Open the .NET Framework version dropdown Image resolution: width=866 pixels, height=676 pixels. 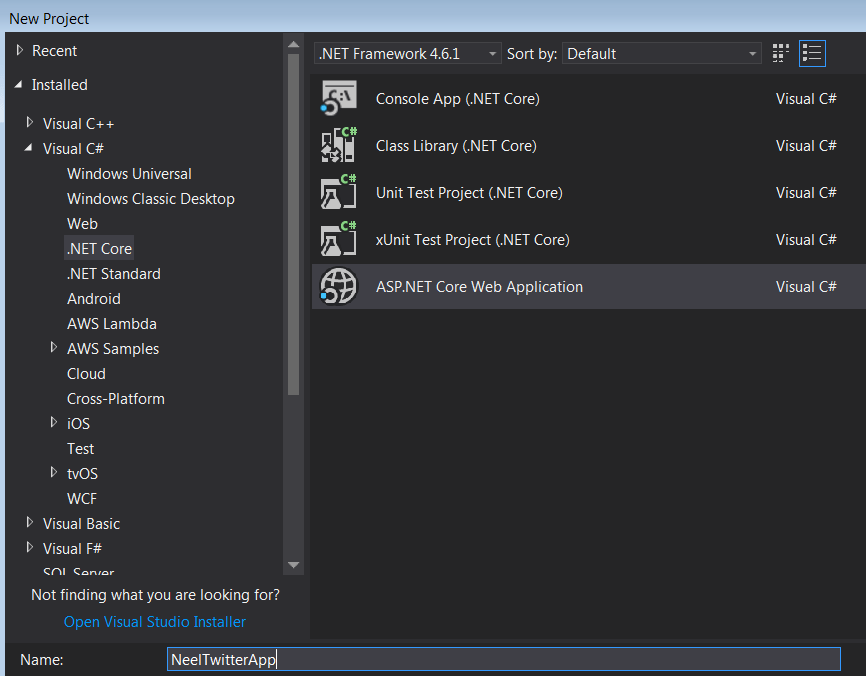407,54
